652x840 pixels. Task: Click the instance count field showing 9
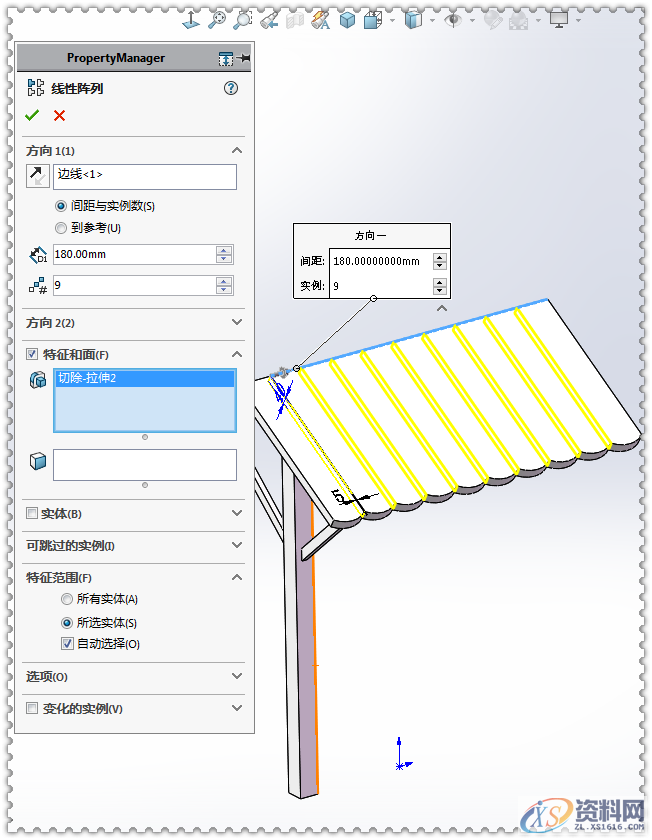click(x=134, y=286)
